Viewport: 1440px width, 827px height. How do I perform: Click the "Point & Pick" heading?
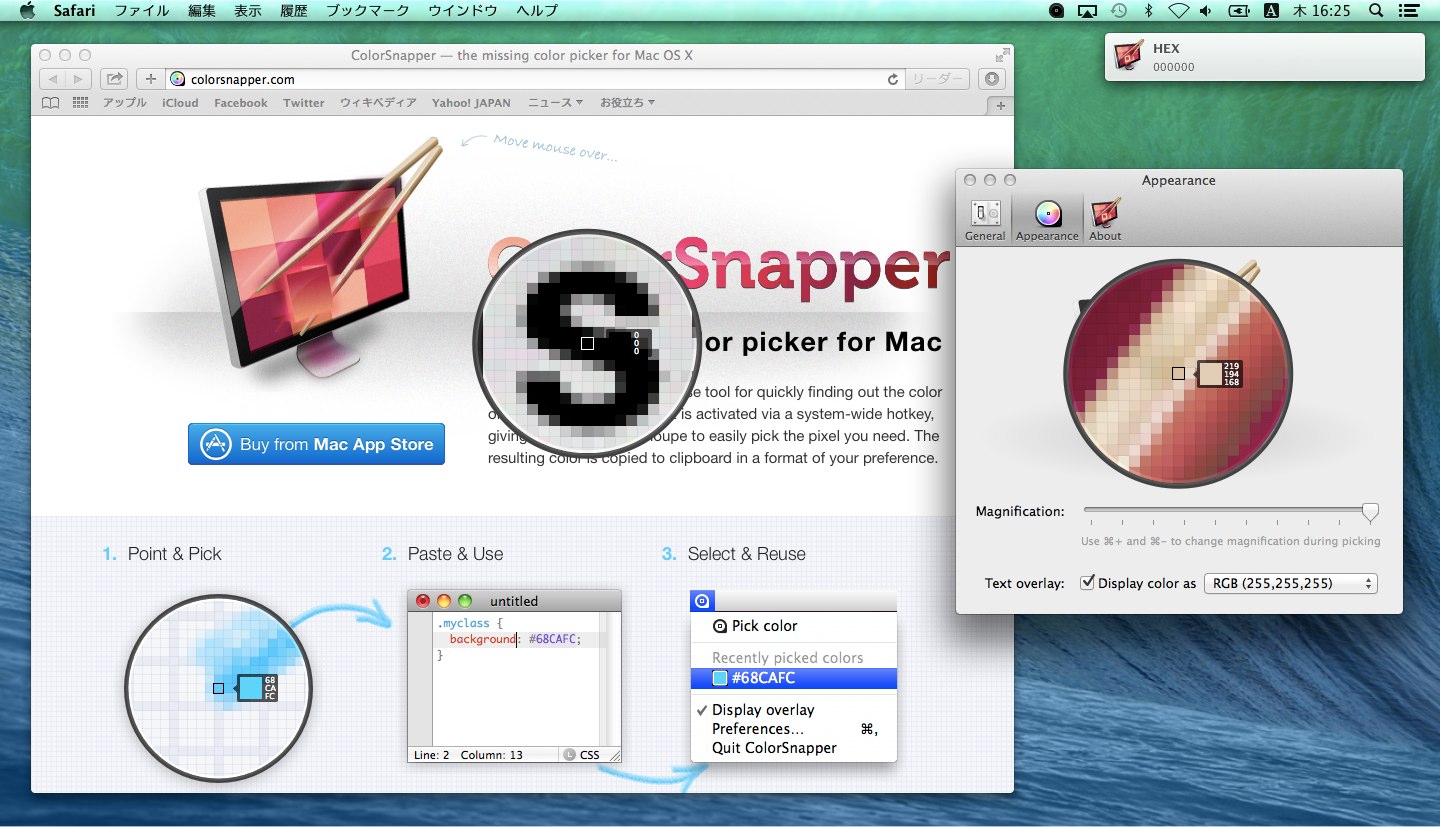point(175,554)
